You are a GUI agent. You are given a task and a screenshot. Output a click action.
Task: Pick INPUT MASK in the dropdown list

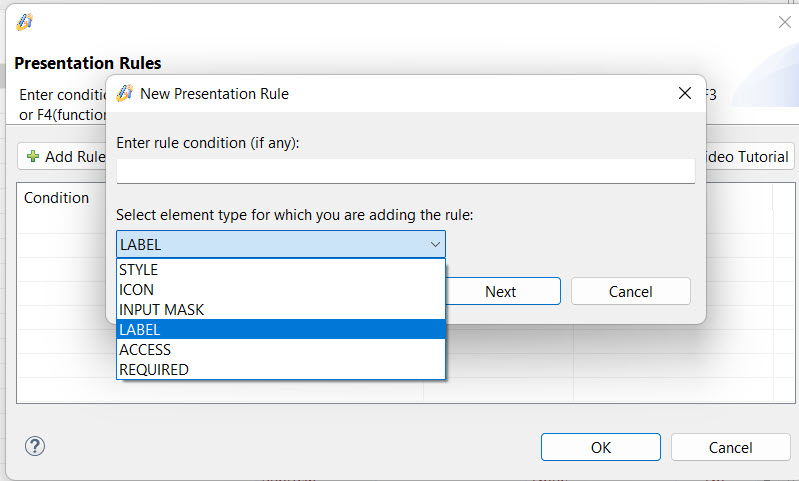tap(281, 309)
